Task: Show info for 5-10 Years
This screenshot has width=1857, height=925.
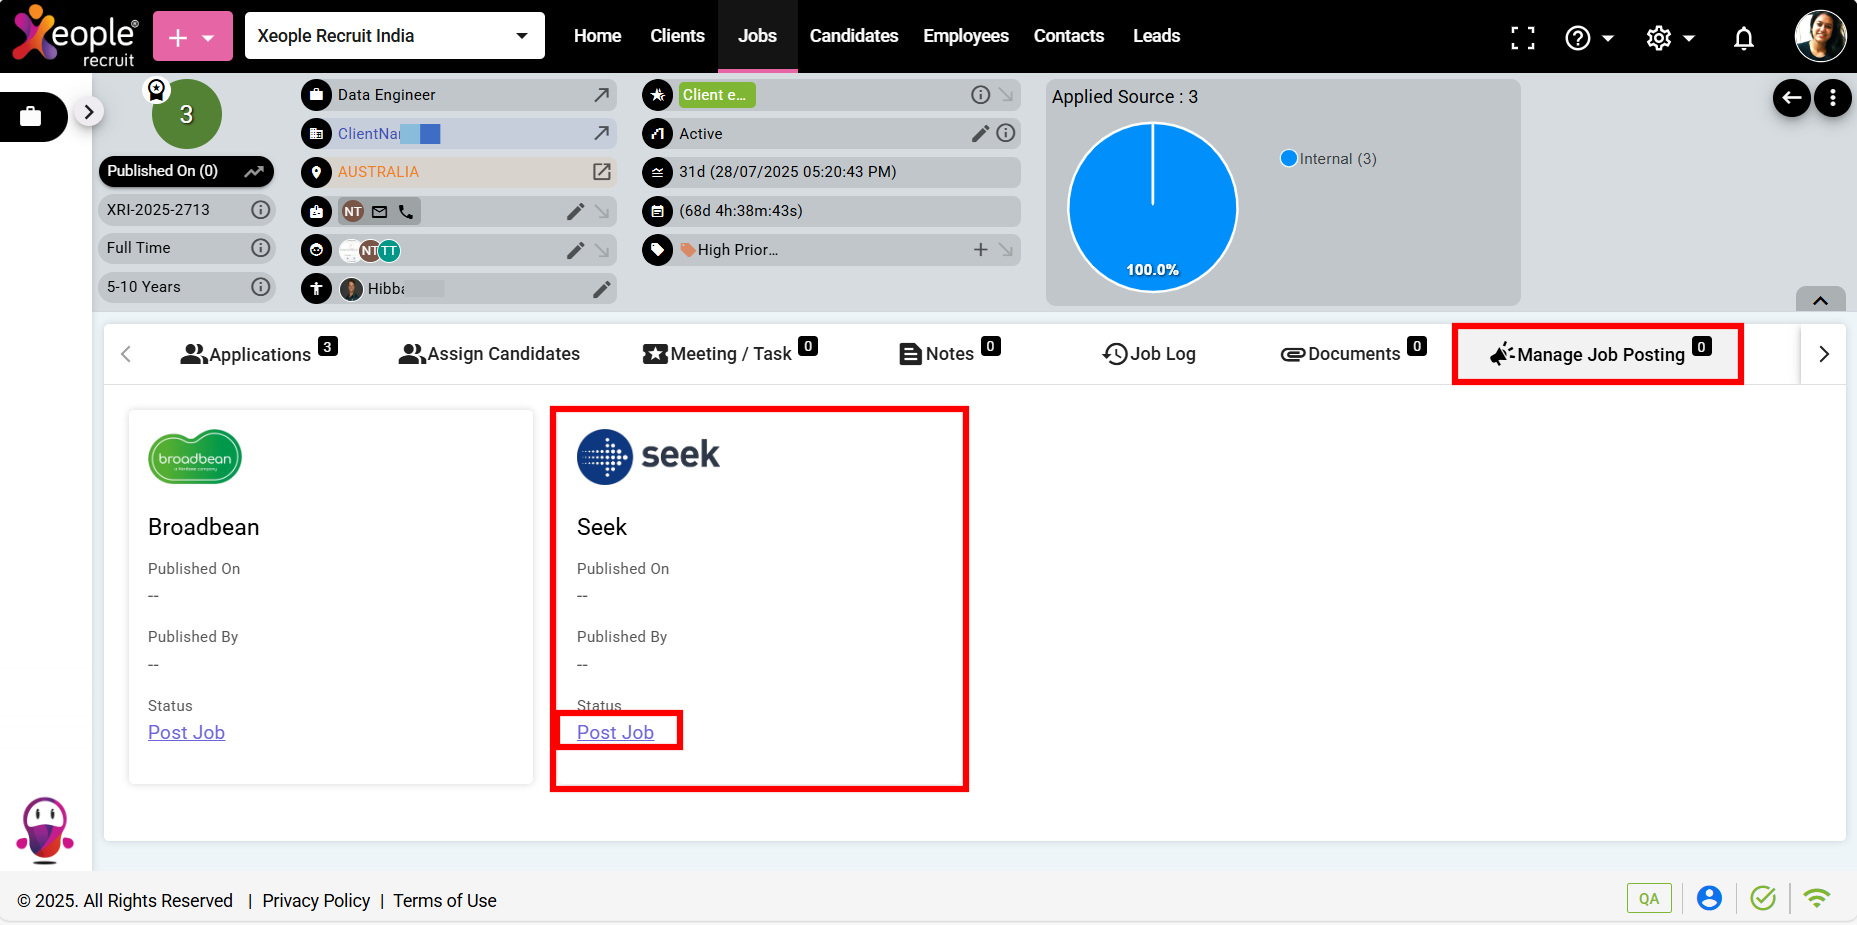Action: (x=260, y=287)
